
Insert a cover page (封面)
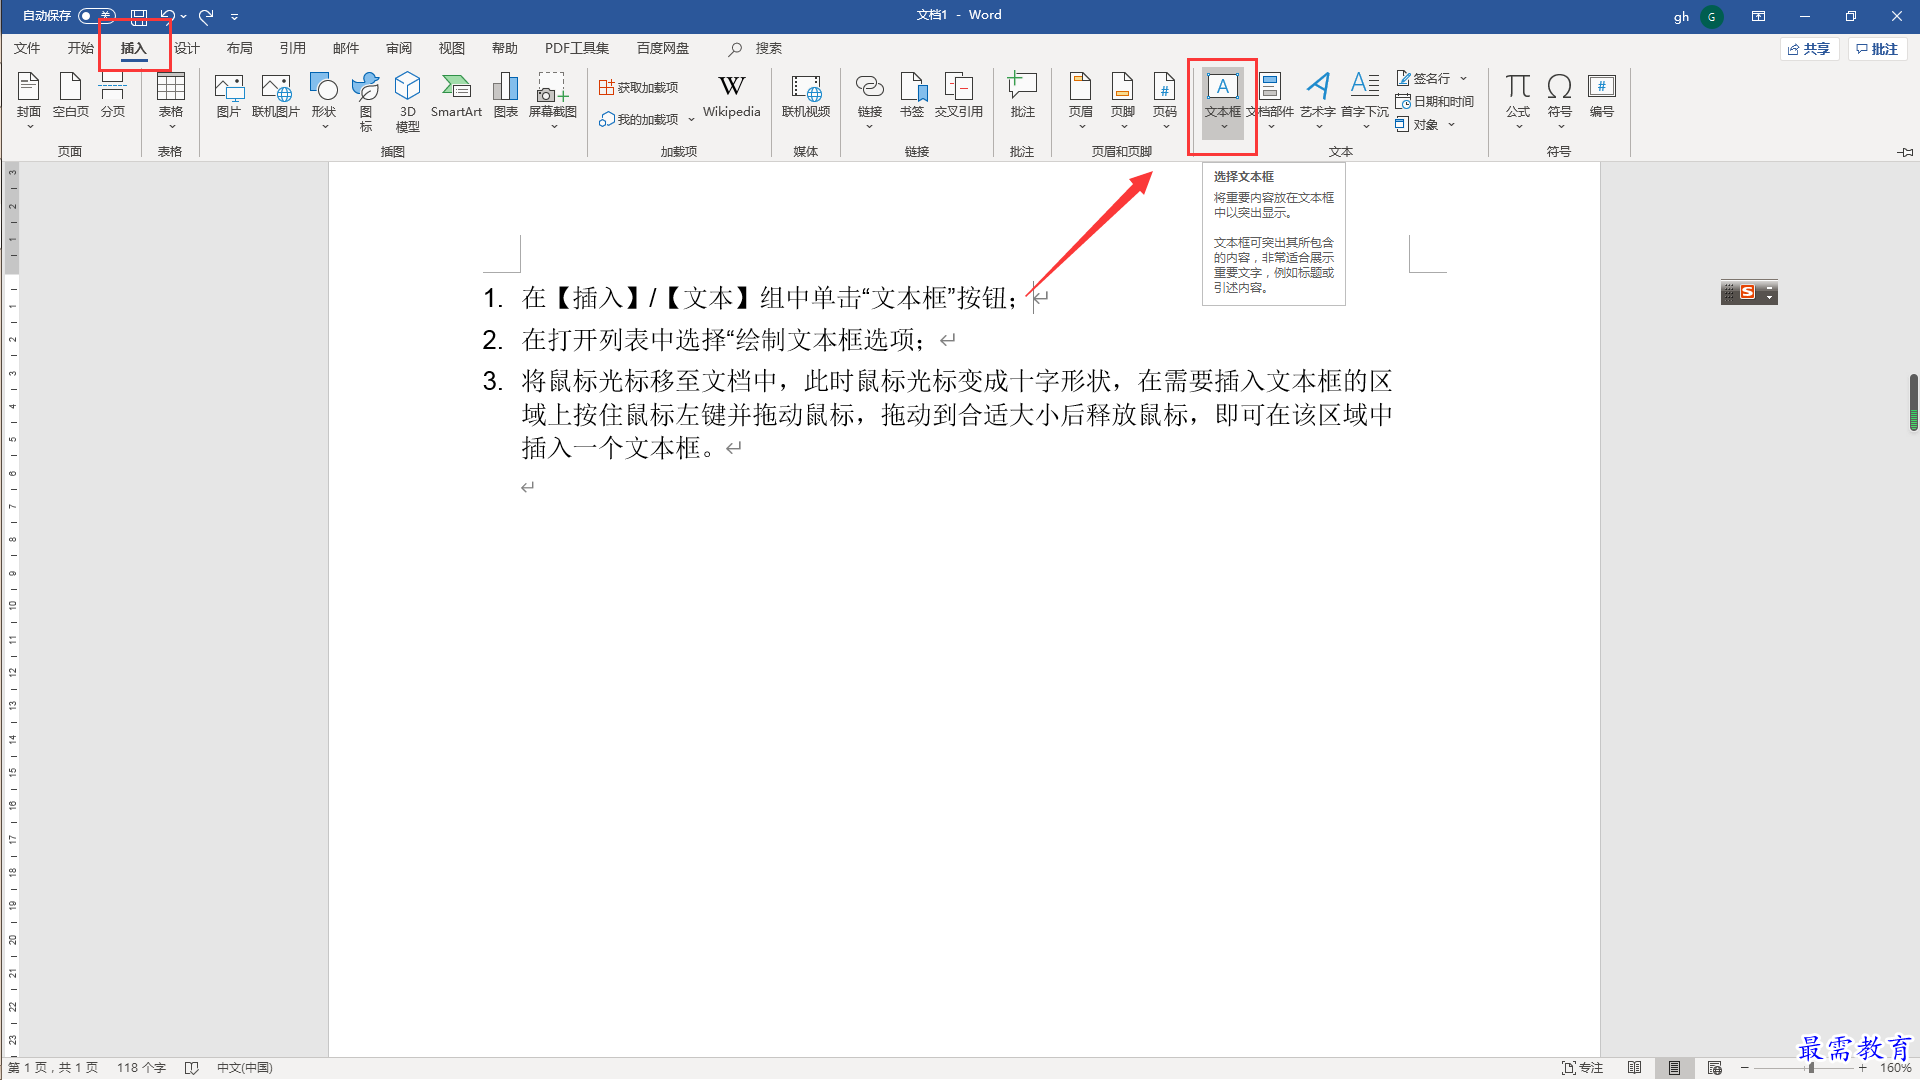point(29,100)
